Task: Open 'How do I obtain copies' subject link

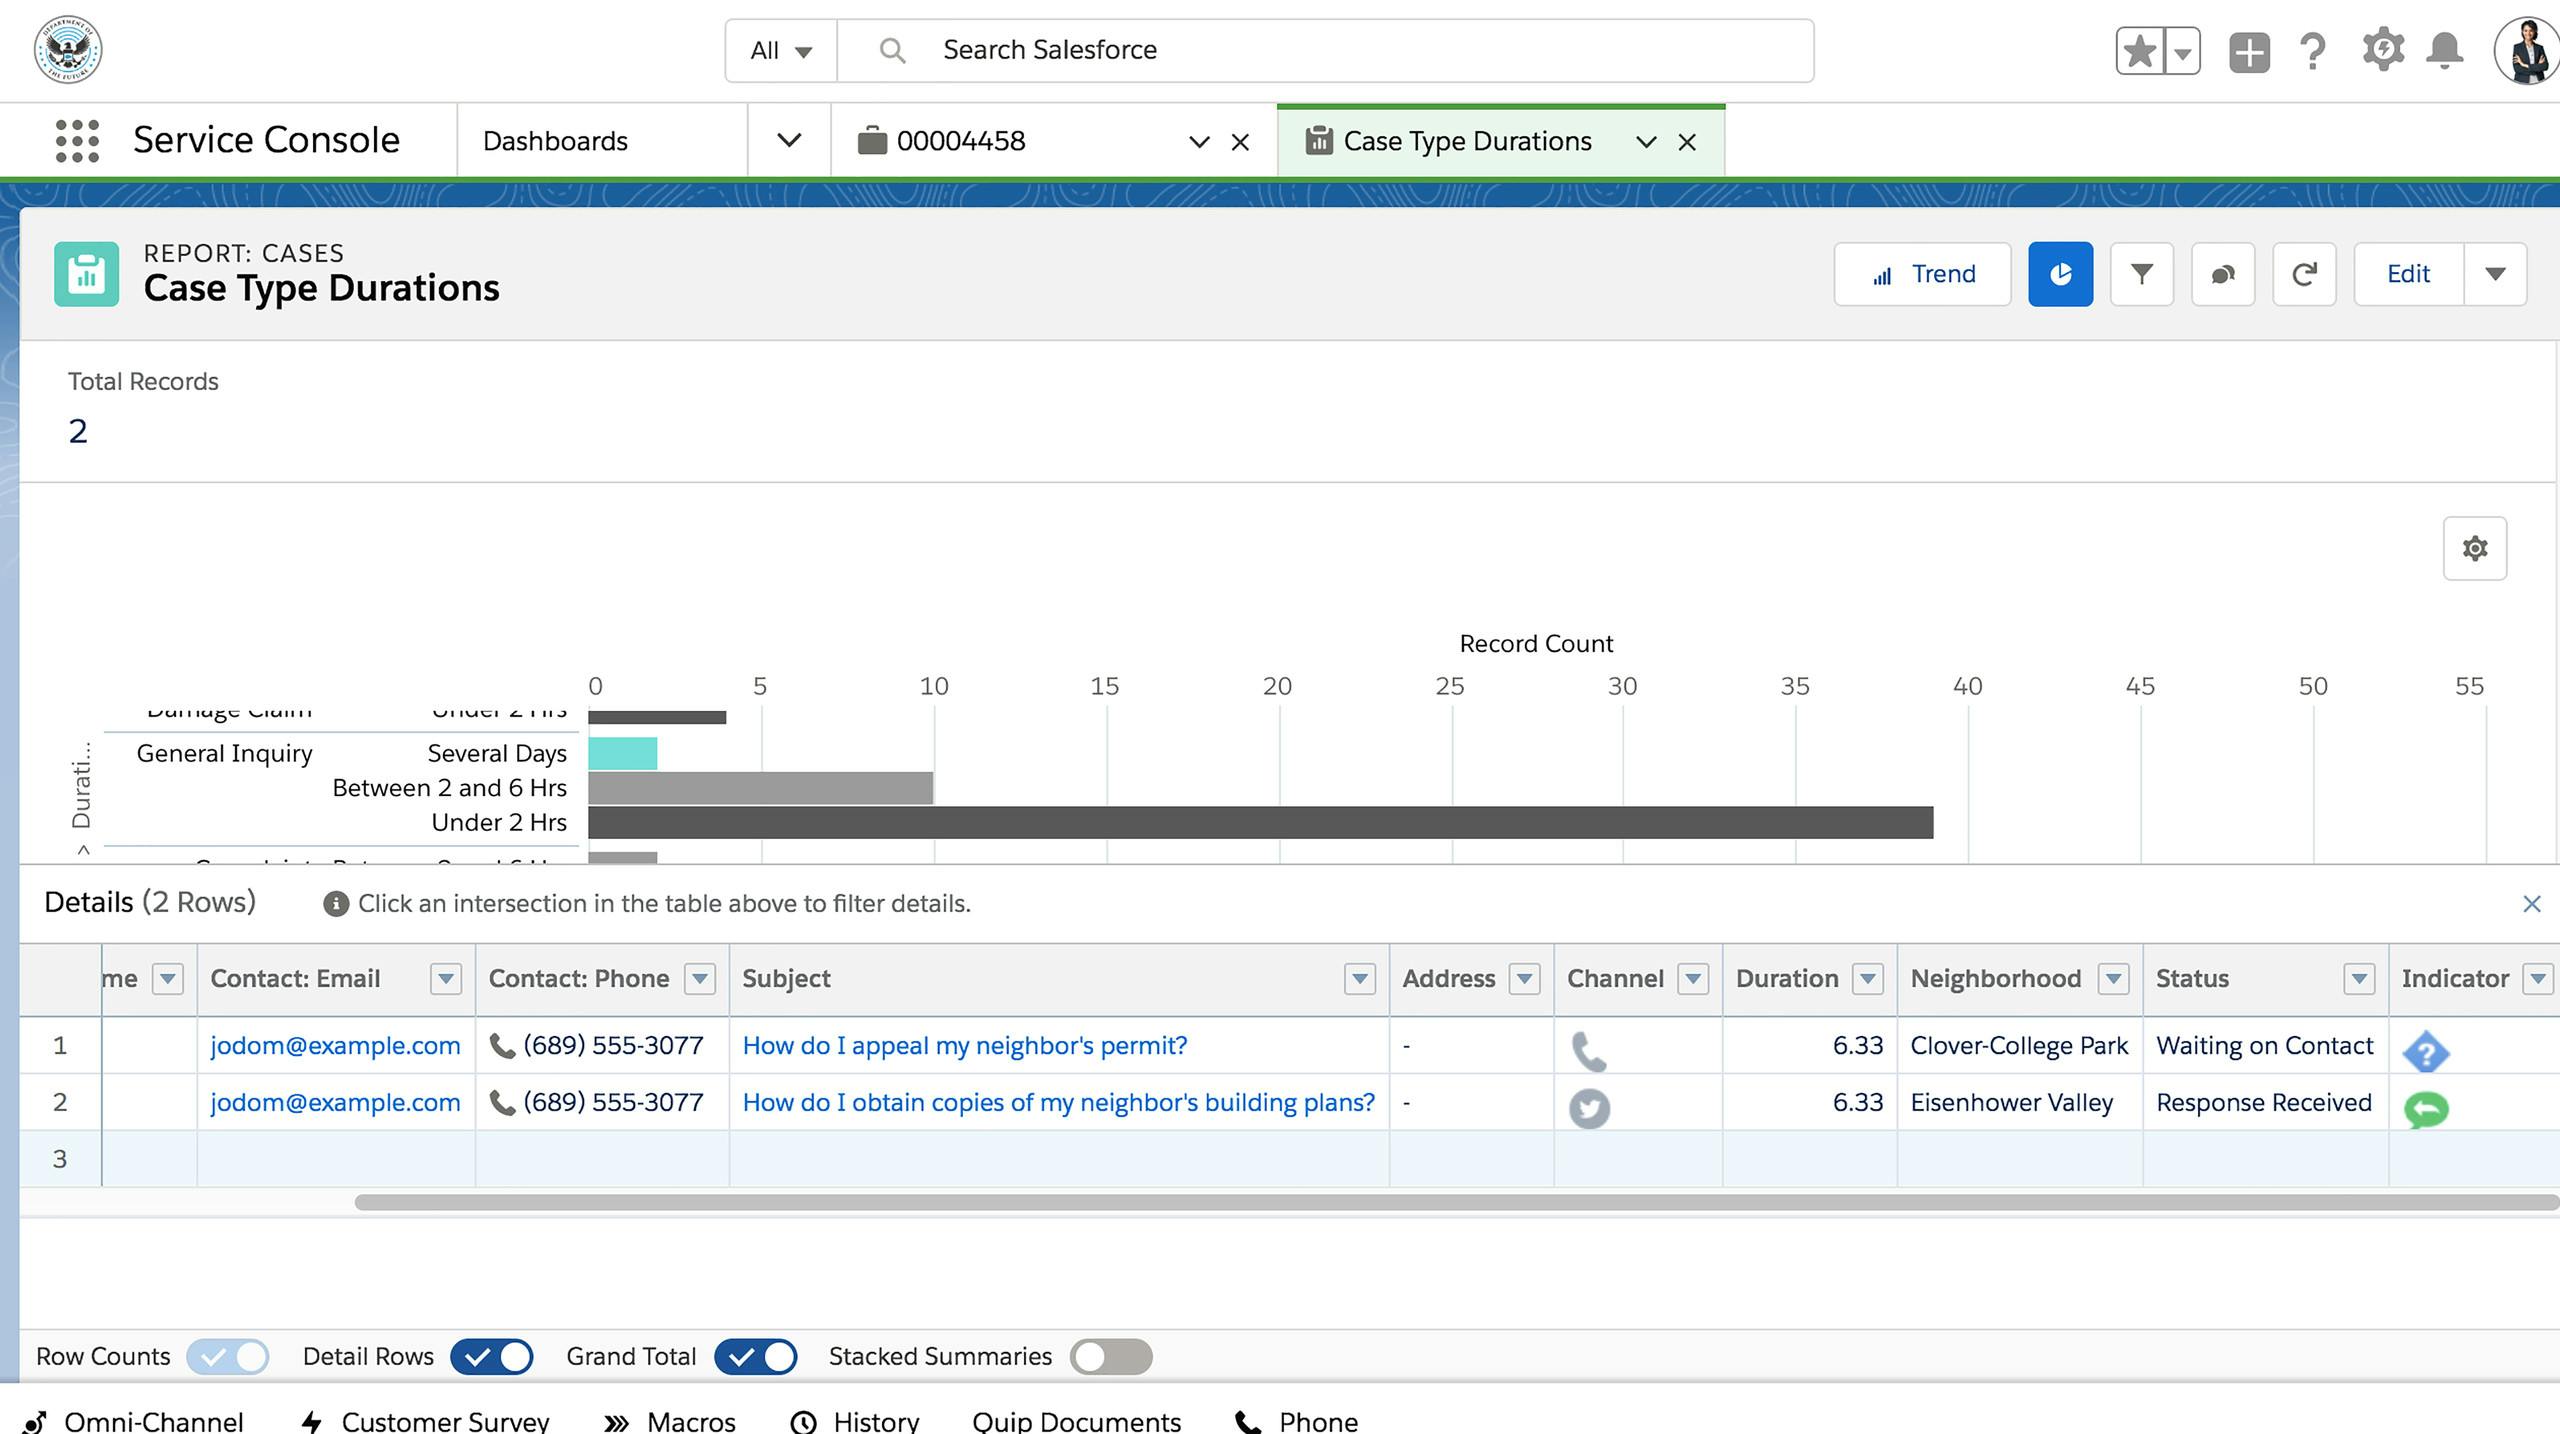Action: pos(1058,1103)
